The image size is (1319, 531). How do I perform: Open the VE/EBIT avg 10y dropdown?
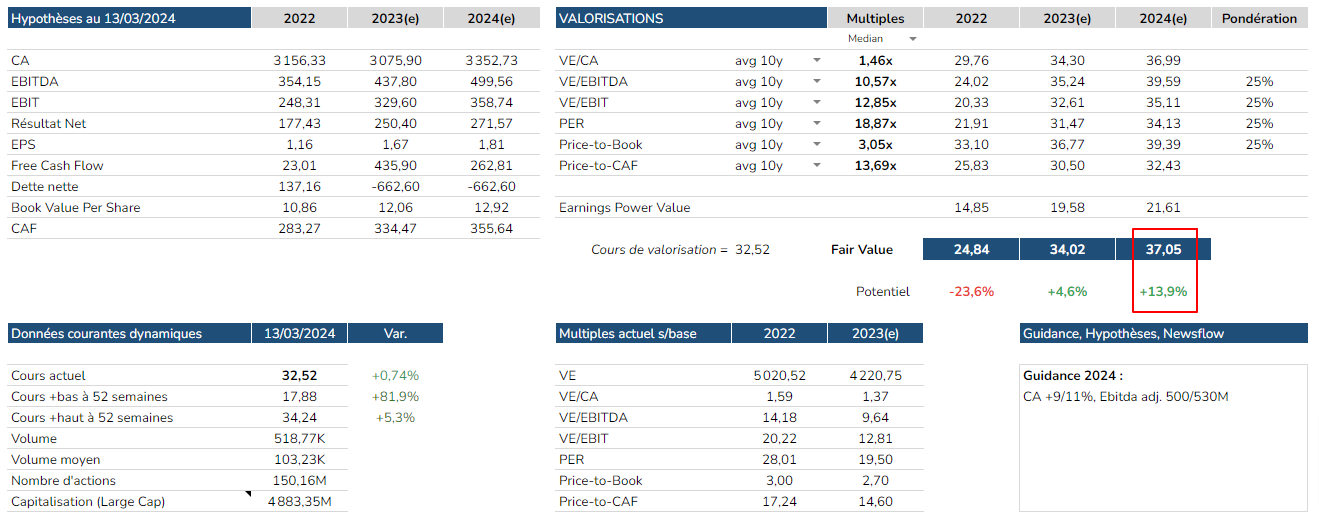[x=817, y=103]
